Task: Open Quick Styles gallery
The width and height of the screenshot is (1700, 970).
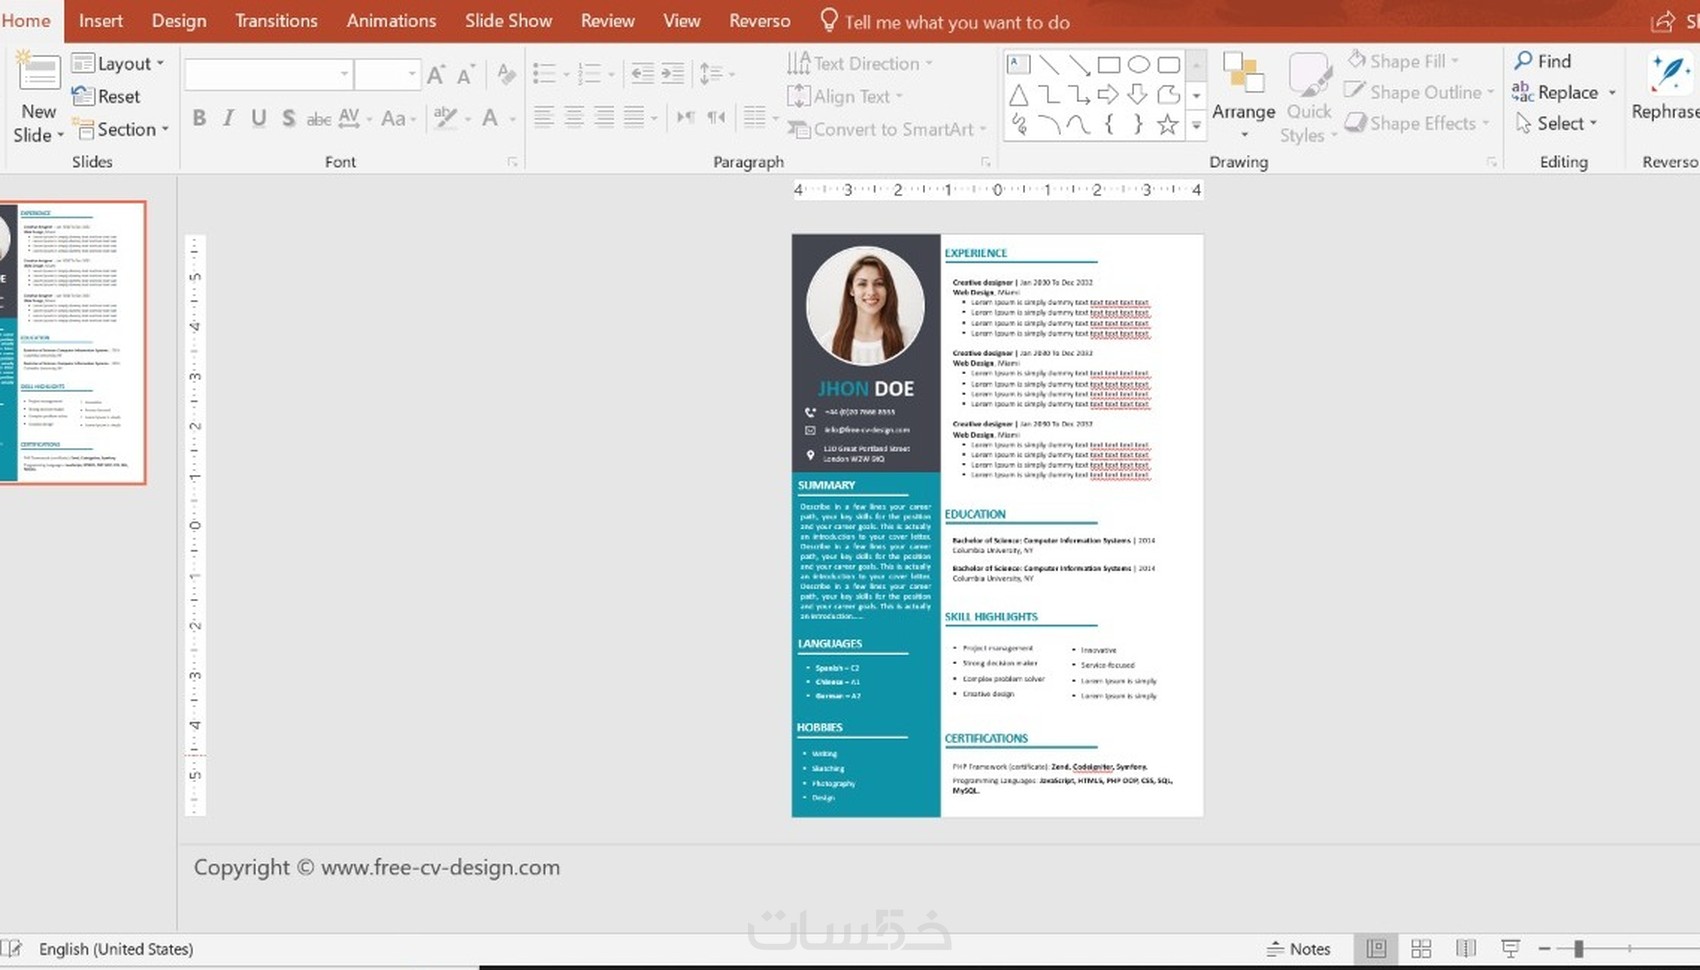Action: pos(1308,98)
